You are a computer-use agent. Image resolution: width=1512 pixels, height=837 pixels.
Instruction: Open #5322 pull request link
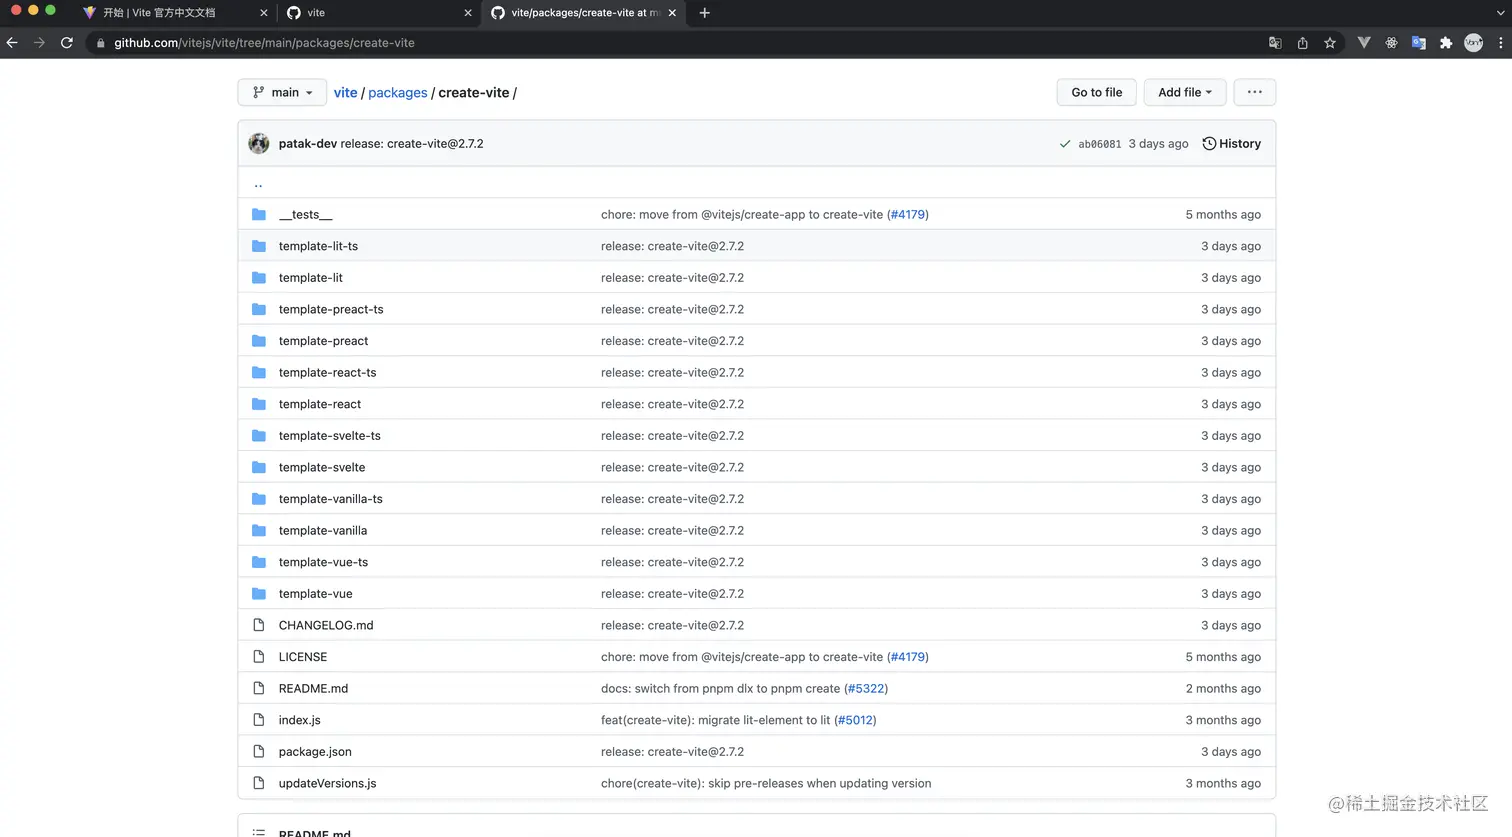click(x=866, y=689)
